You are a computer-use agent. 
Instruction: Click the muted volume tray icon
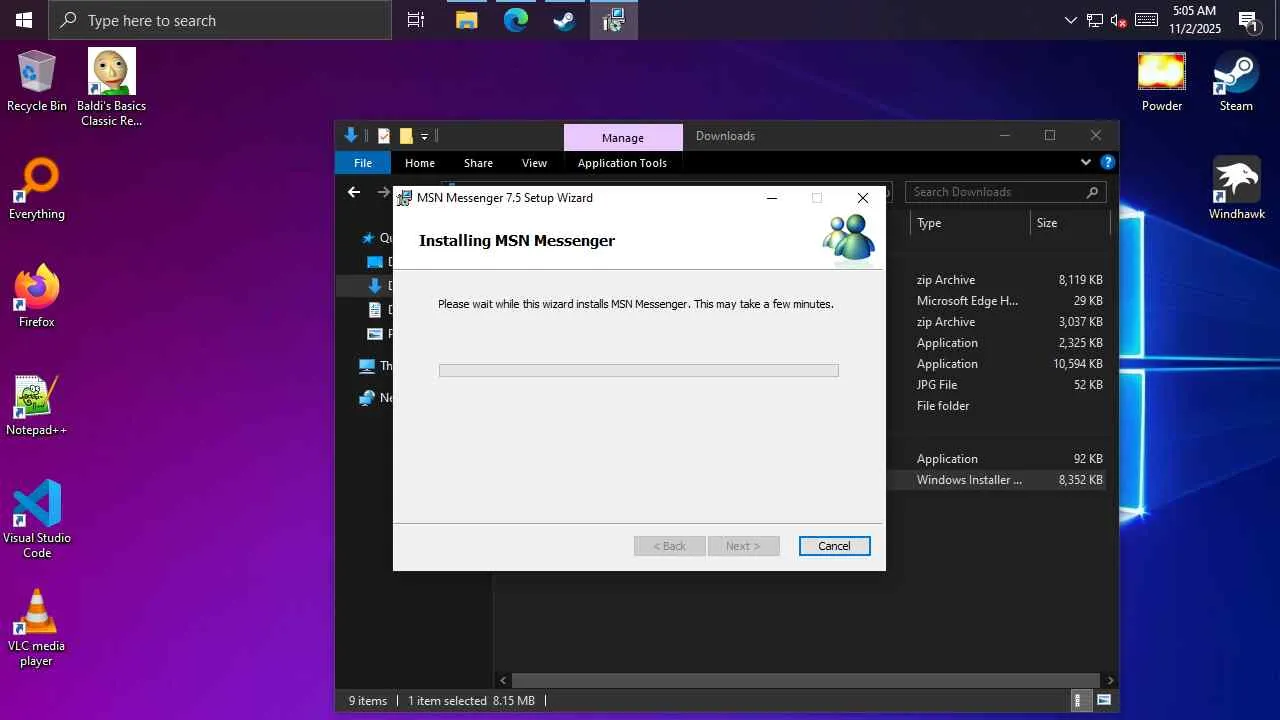(x=1119, y=20)
